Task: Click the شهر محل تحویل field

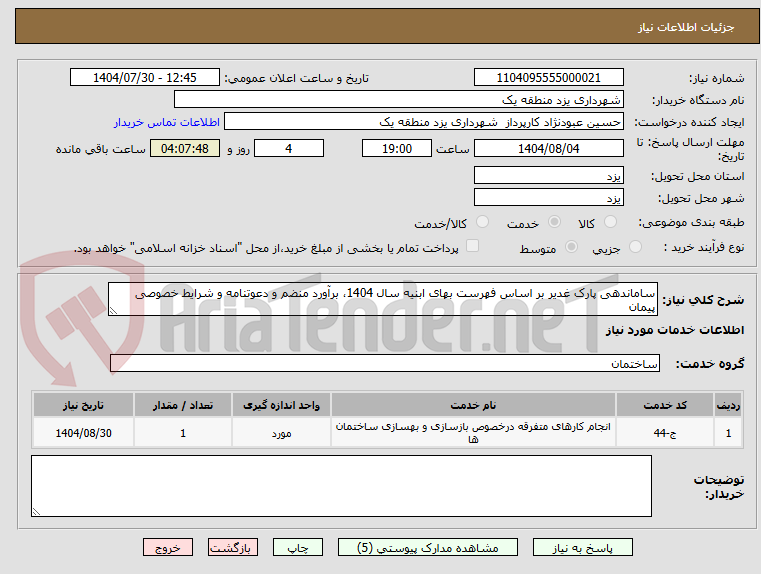Action: pos(548,197)
